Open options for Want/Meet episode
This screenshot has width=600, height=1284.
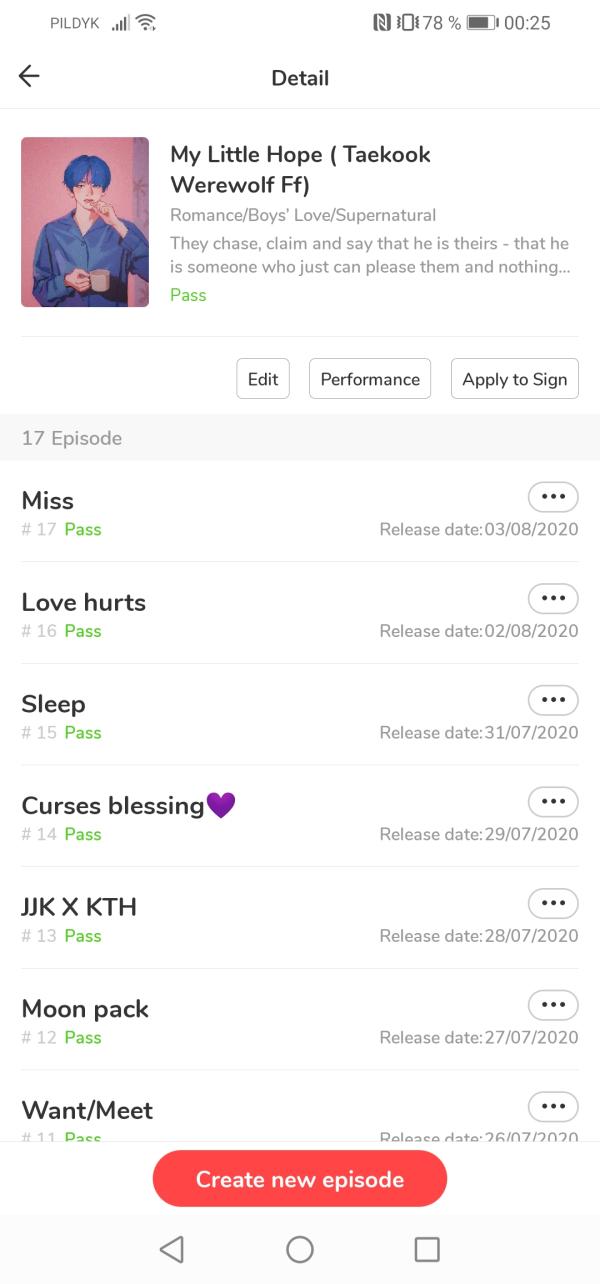[553, 1107]
